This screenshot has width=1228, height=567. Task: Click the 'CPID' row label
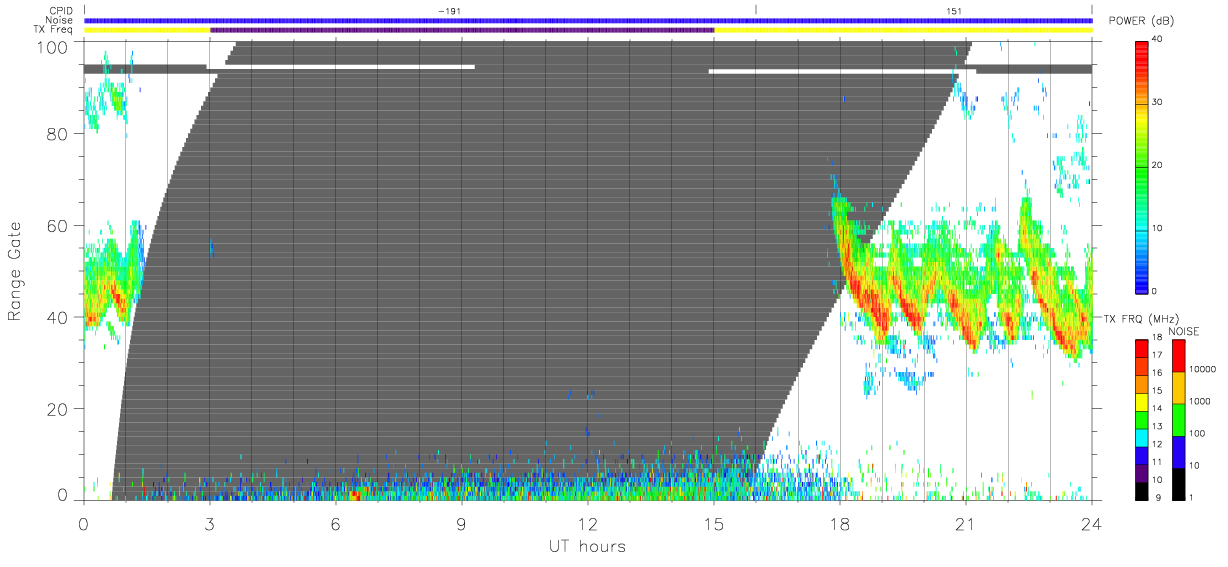tap(61, 10)
